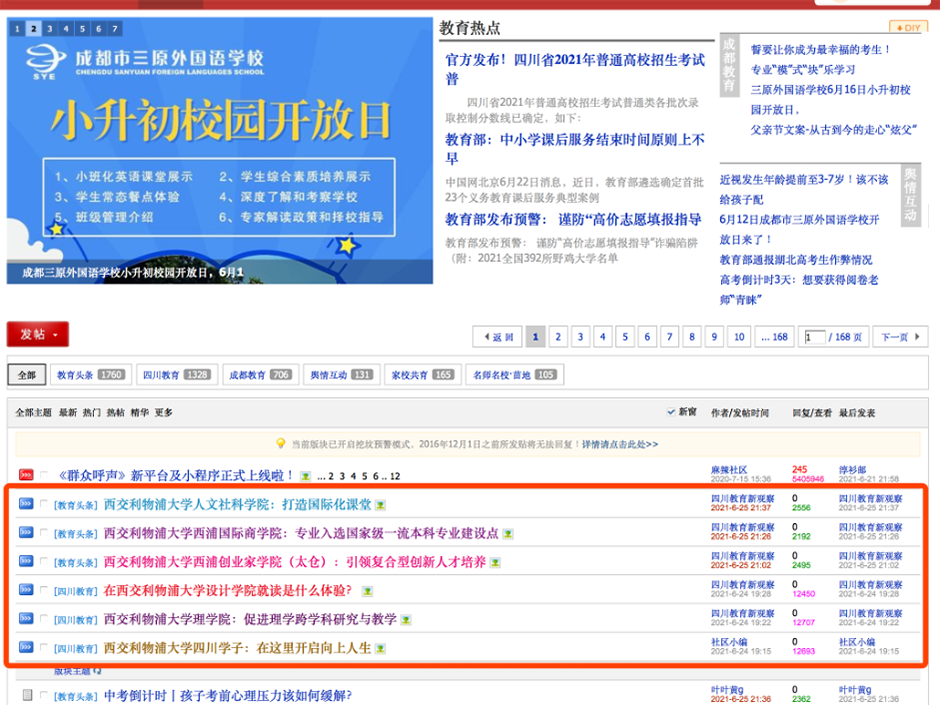
Task: Open thread icon for 西浦国际商学院 post
Action: [x=26, y=532]
